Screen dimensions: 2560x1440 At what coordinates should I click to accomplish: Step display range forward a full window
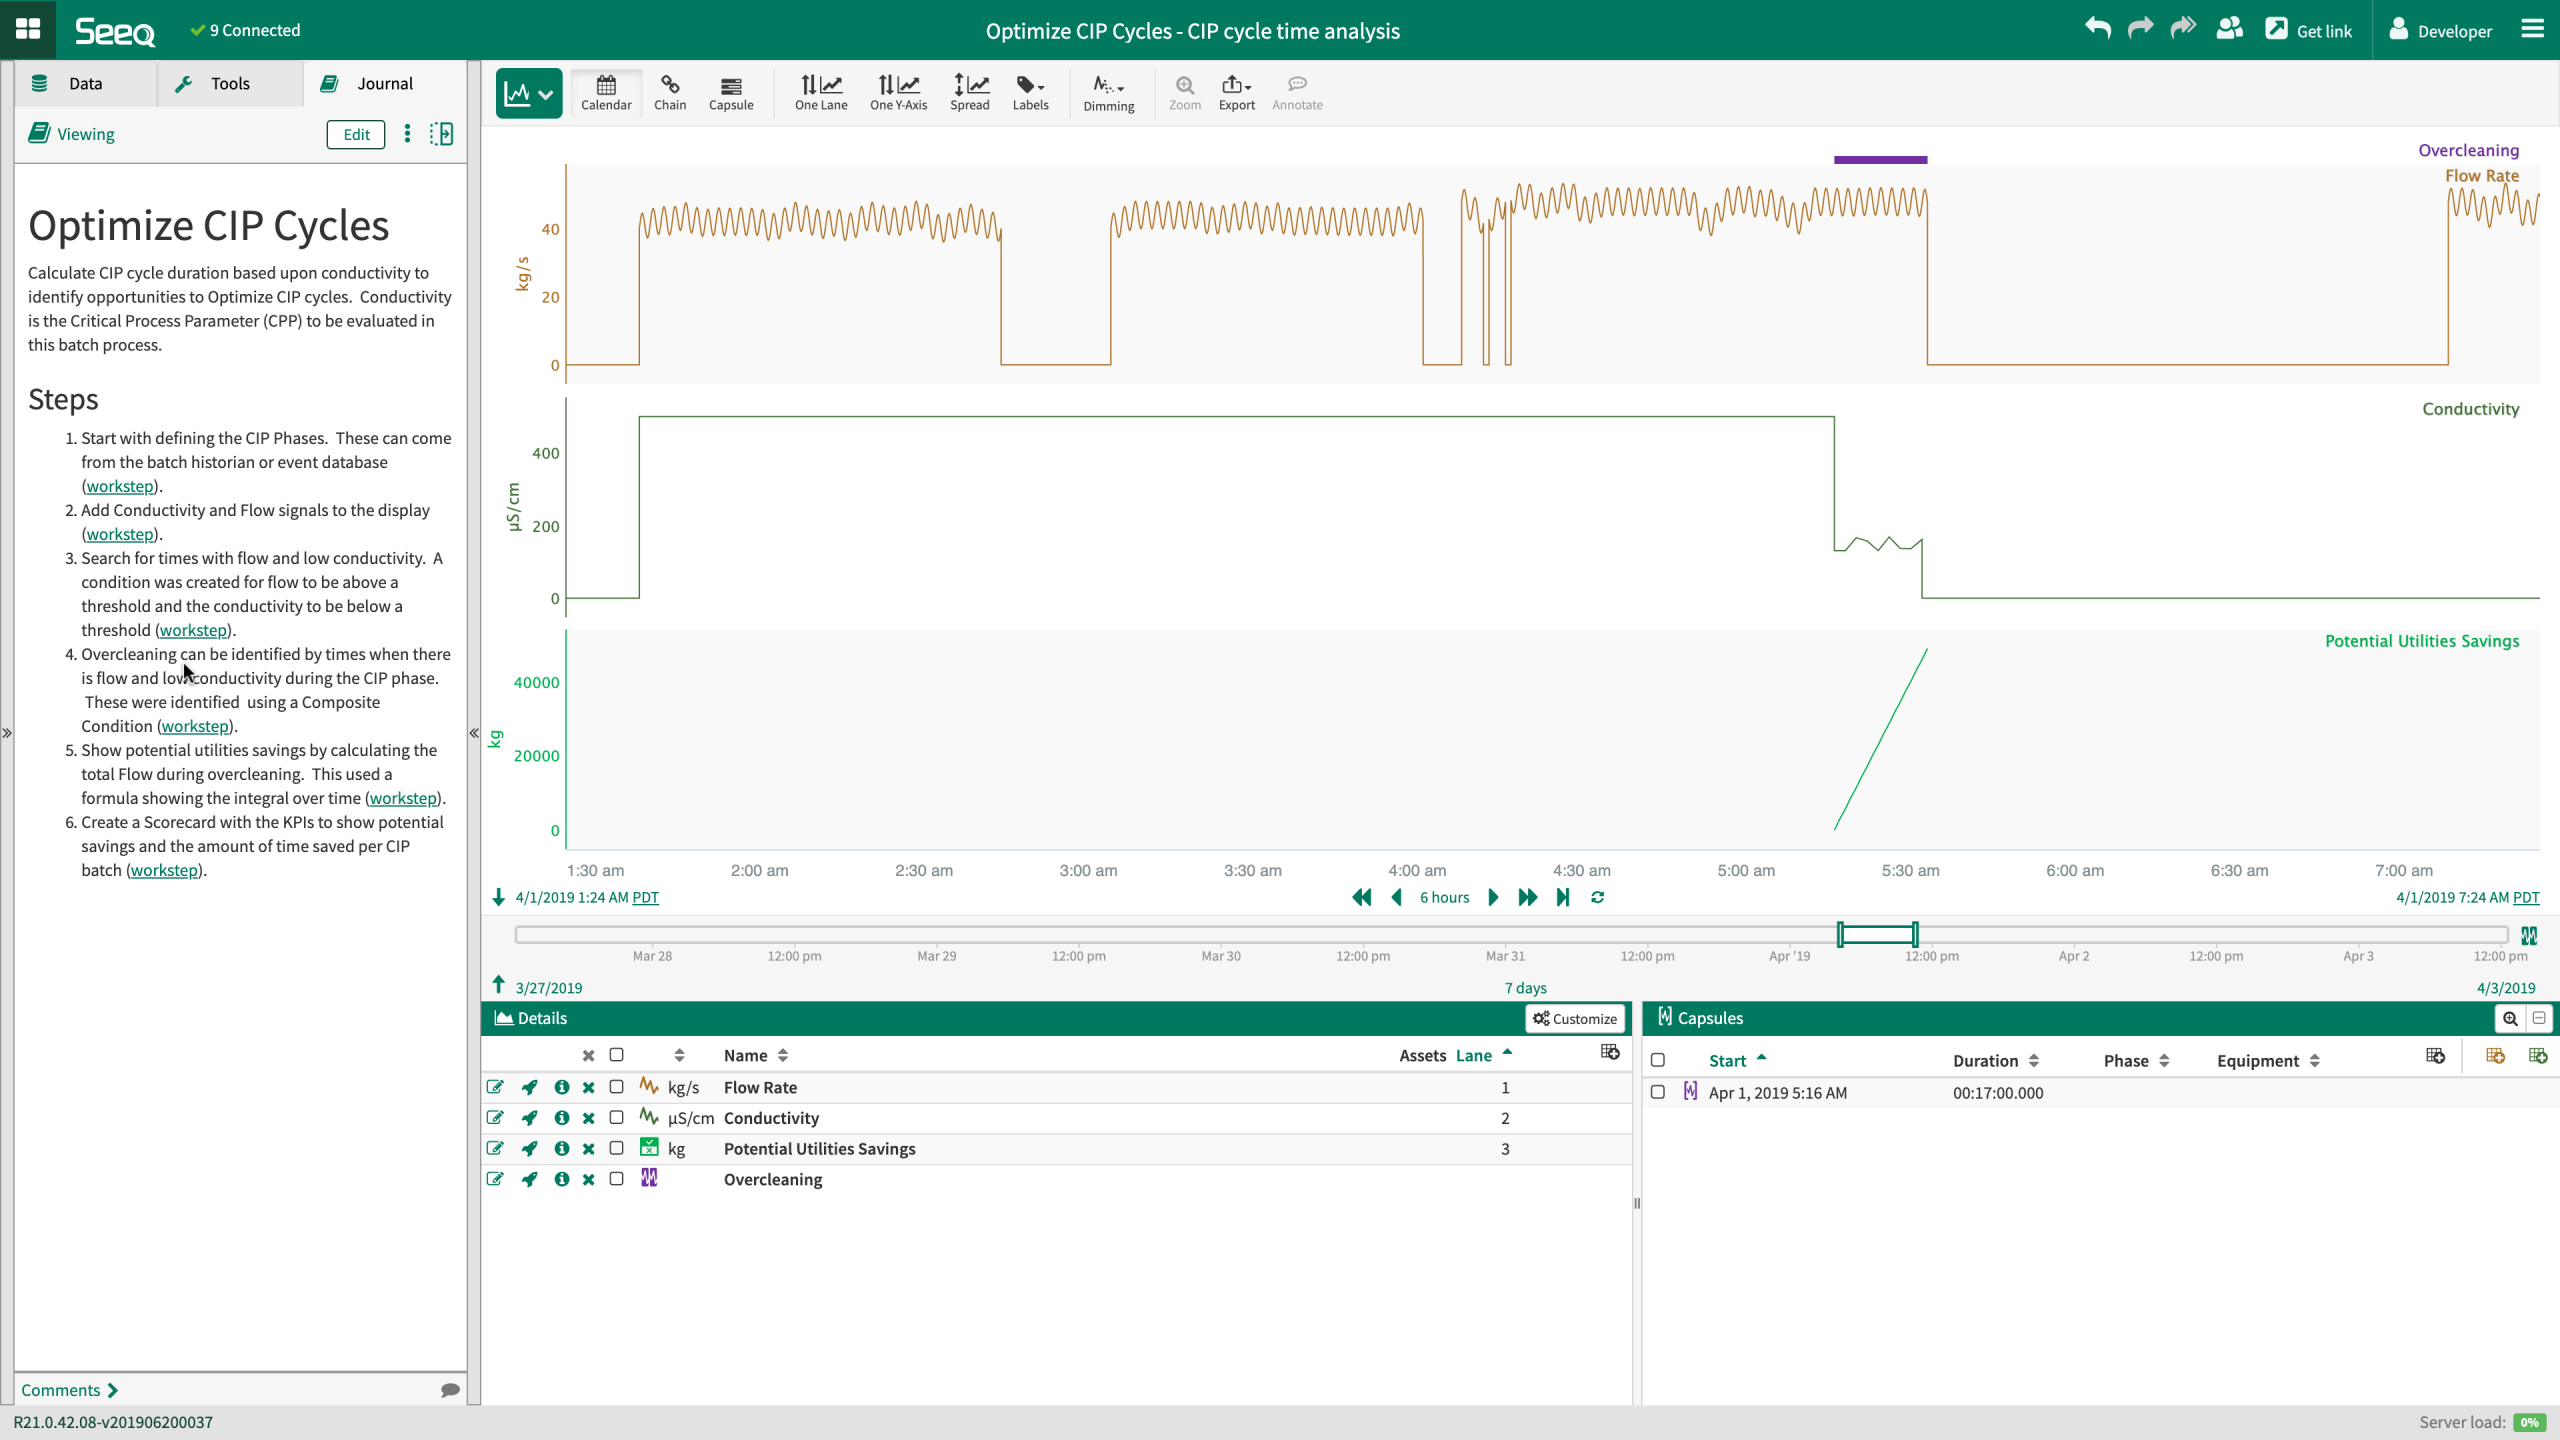(x=1527, y=897)
